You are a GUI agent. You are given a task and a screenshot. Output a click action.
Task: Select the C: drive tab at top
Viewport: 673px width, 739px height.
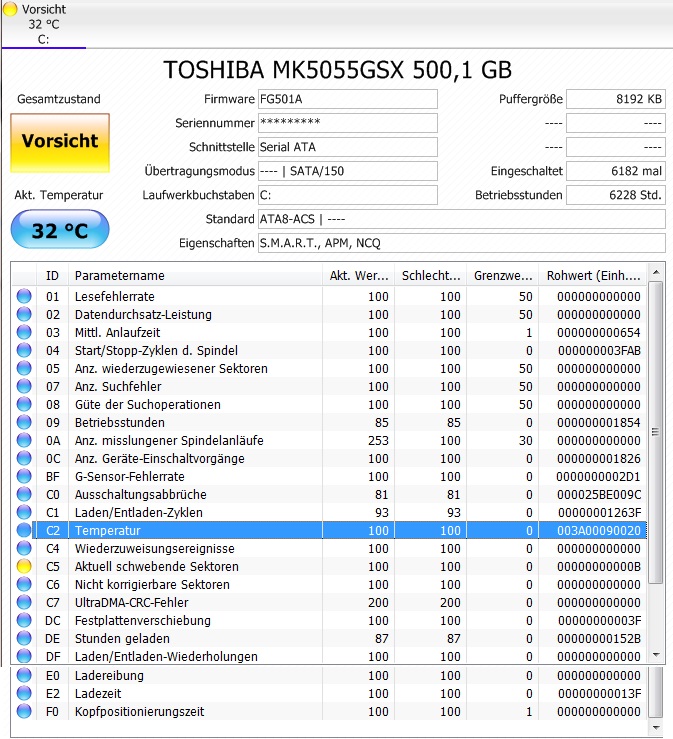tap(43, 24)
